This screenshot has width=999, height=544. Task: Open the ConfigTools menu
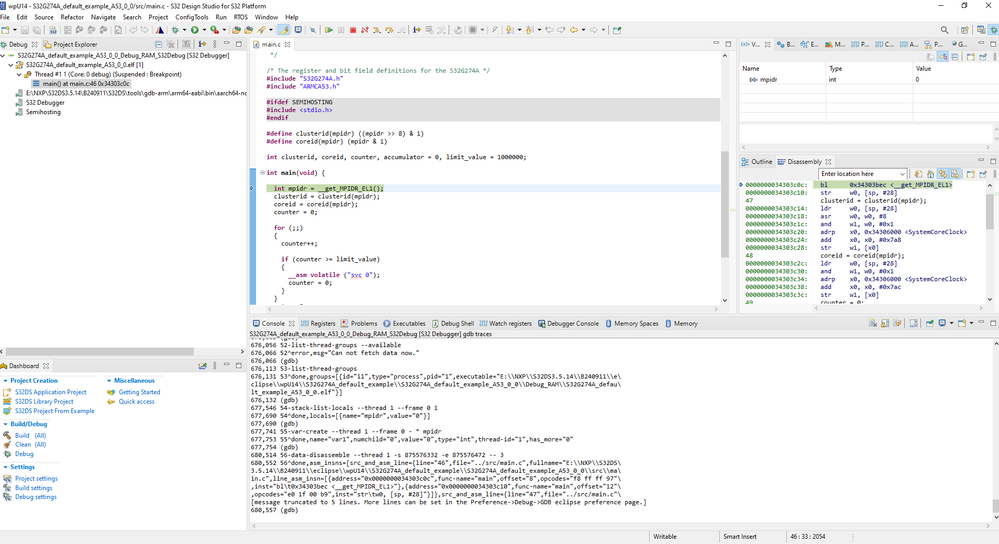[192, 17]
